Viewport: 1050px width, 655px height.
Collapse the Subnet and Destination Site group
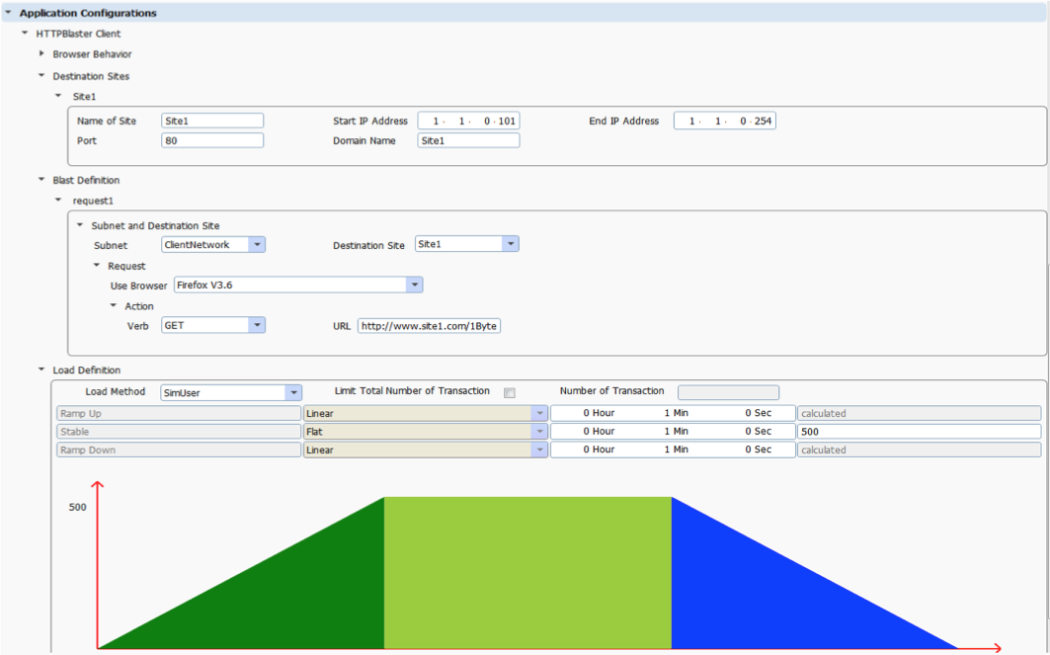click(x=79, y=225)
